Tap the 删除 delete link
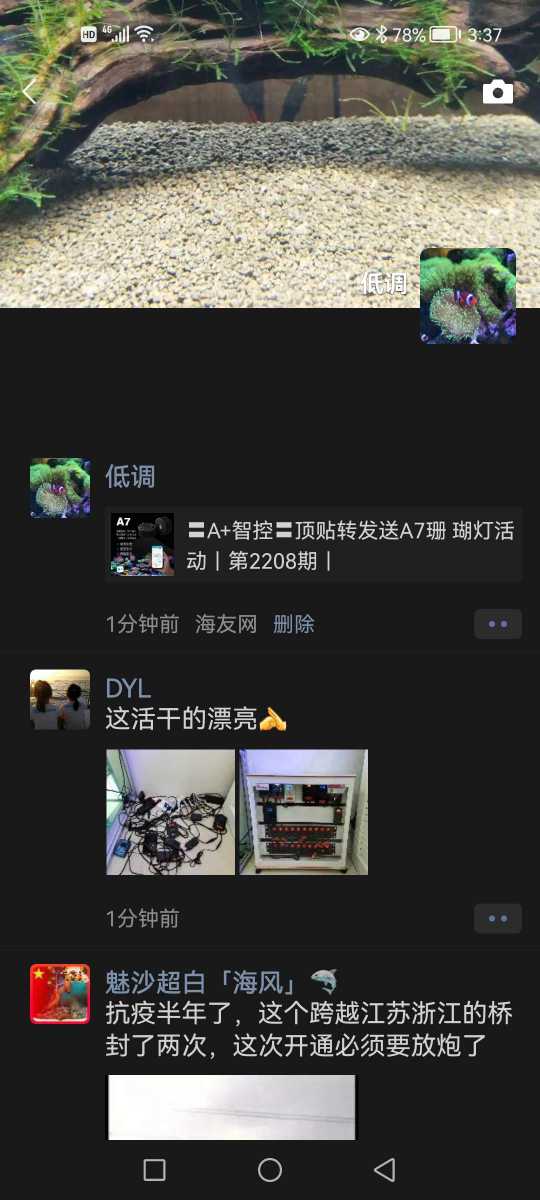 pos(294,624)
